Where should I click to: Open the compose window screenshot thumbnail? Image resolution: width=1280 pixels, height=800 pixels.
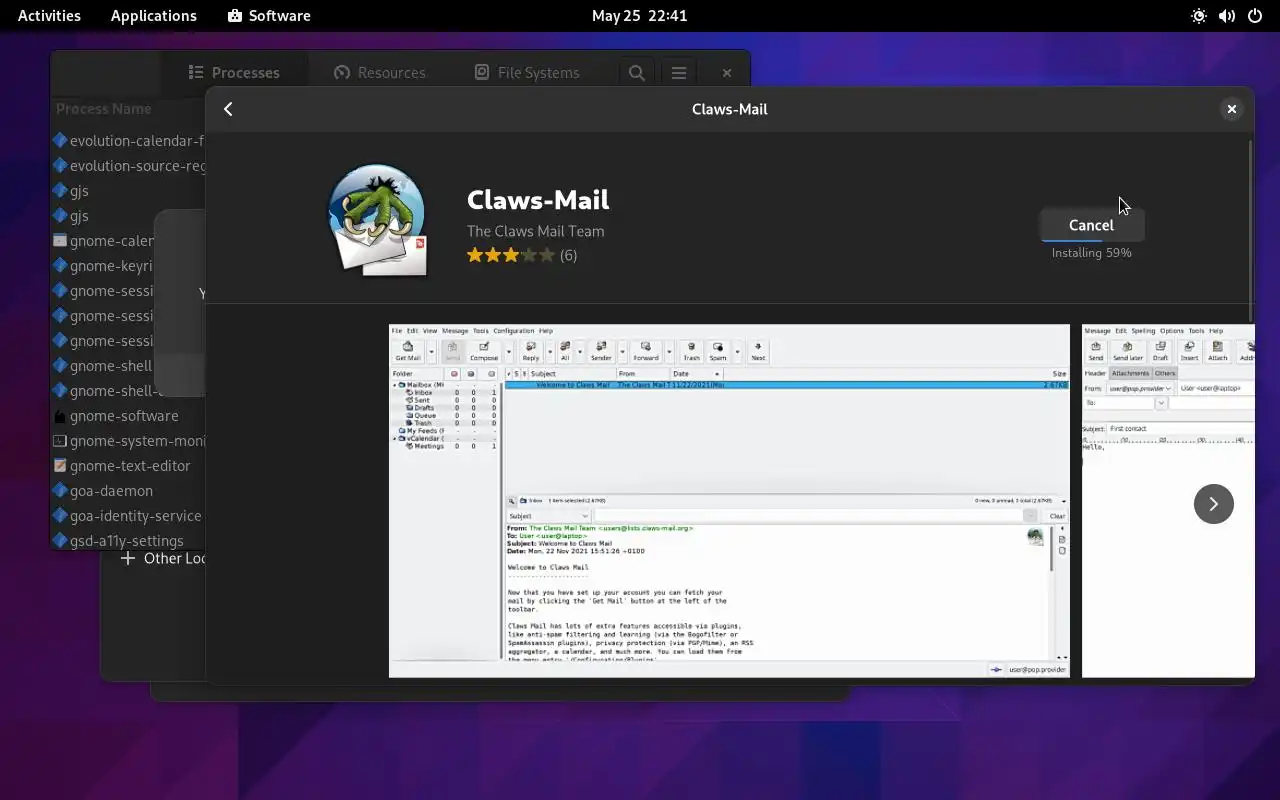click(1168, 500)
